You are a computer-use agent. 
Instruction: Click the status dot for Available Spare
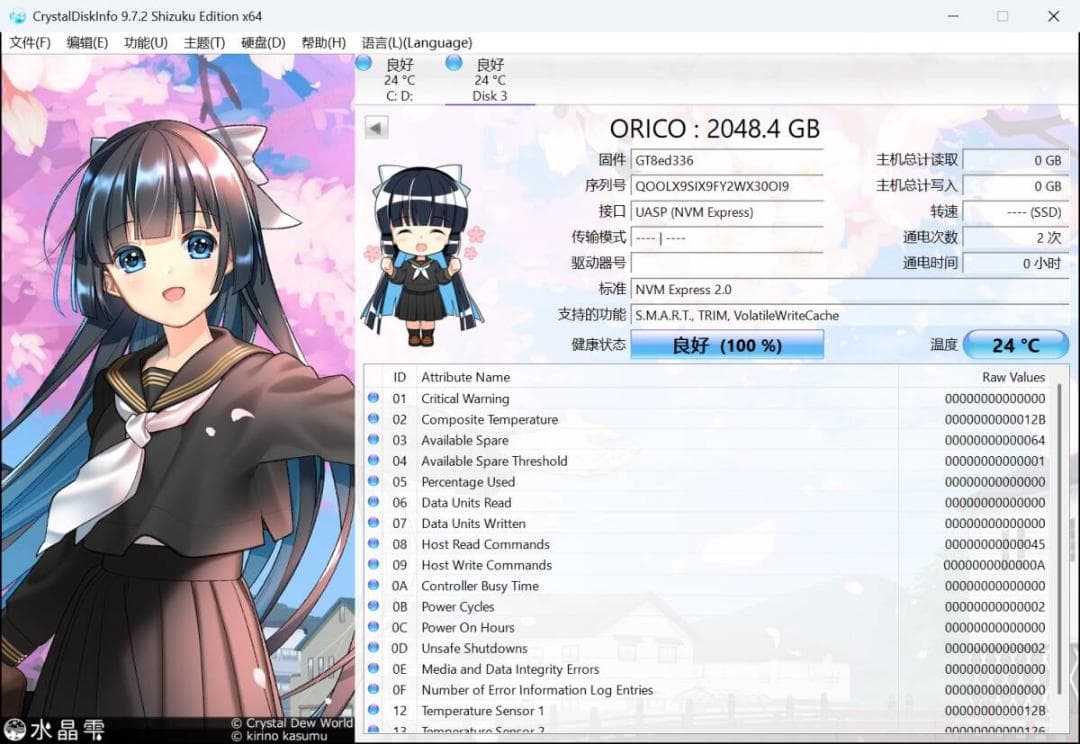coord(373,439)
